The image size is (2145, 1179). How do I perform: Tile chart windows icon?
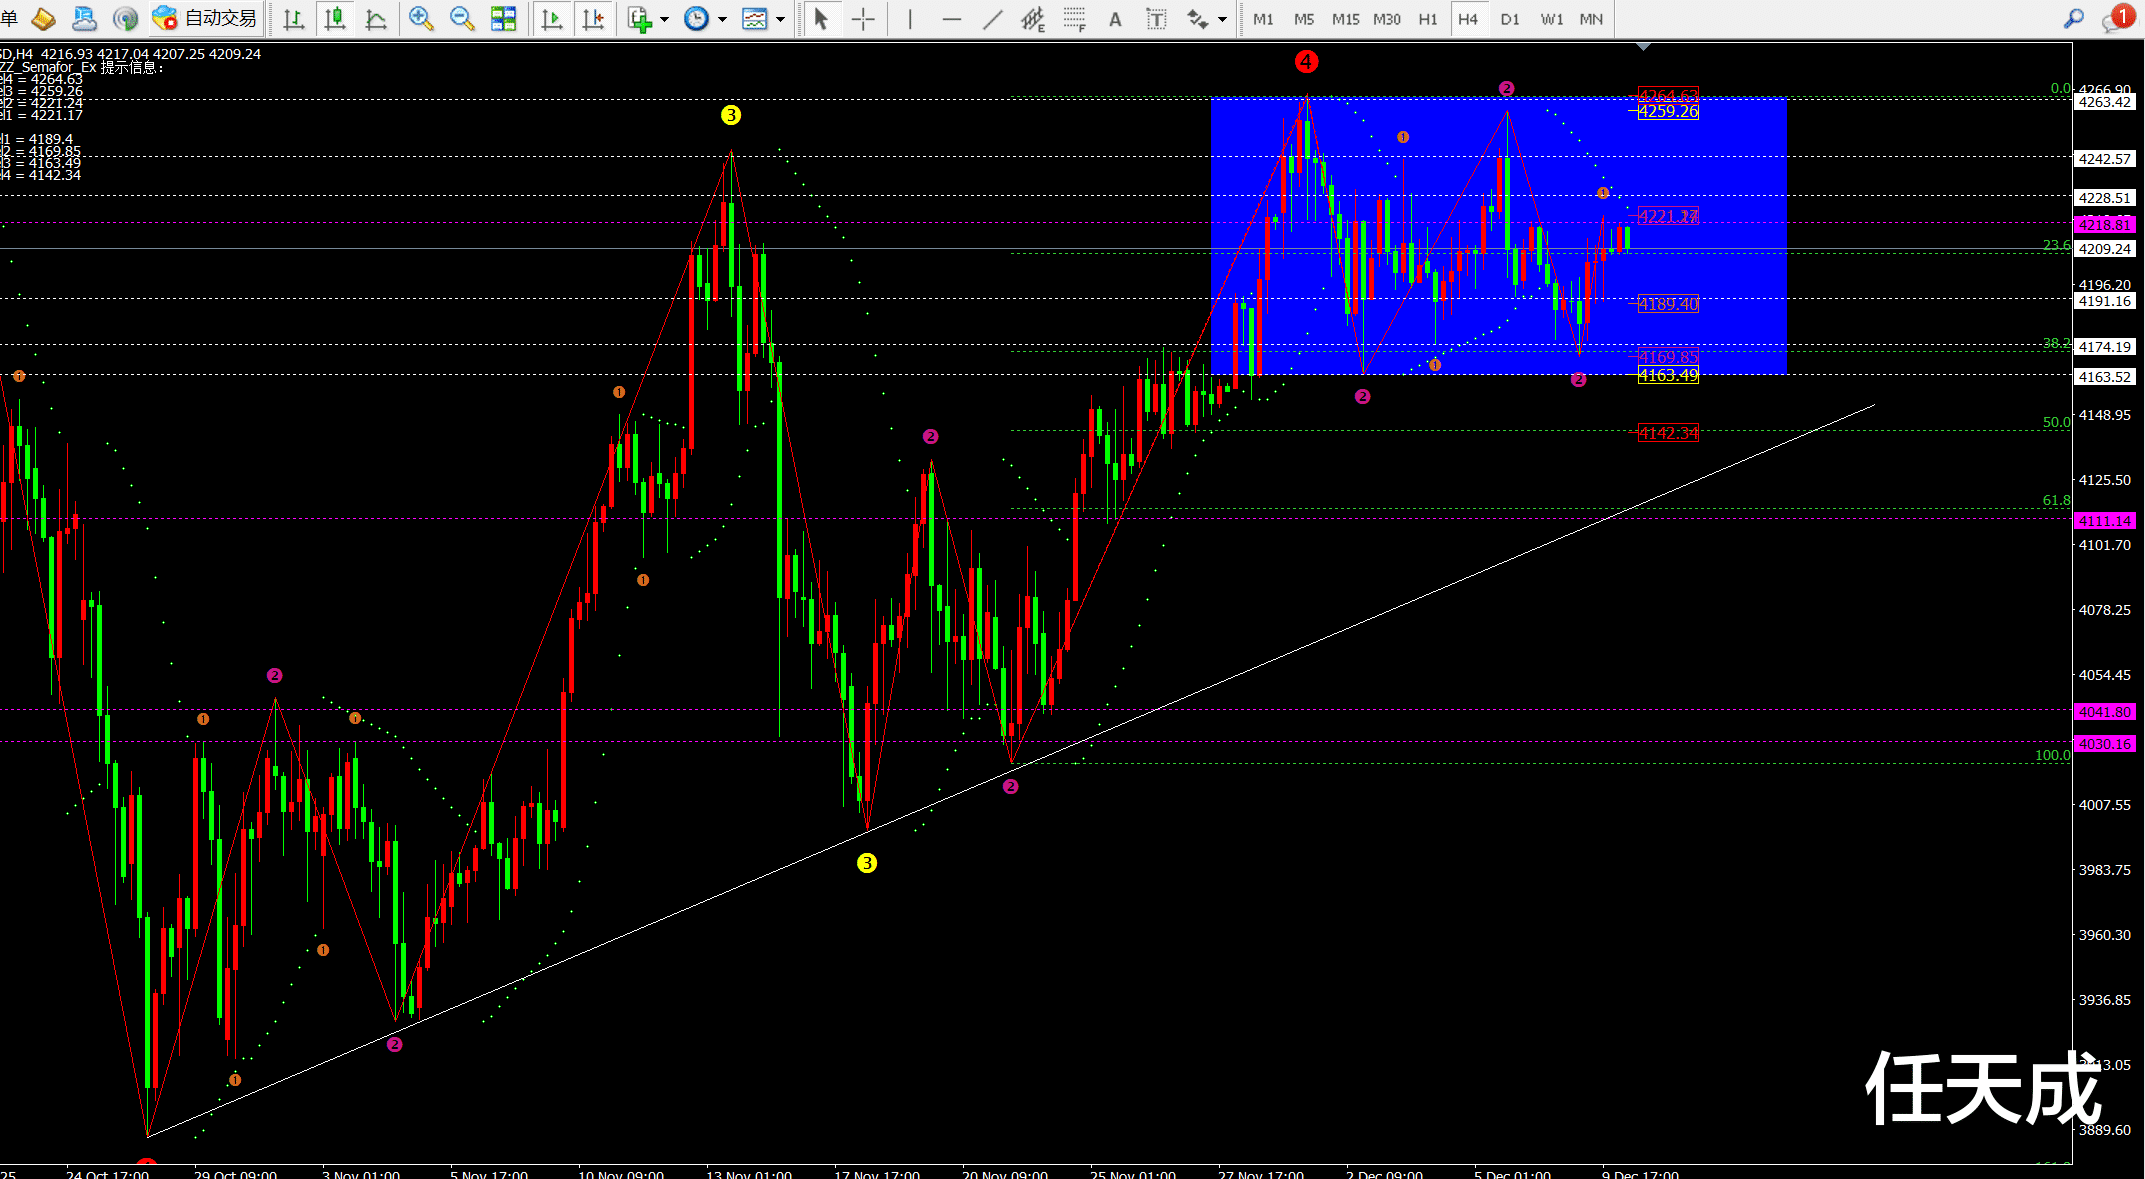503,18
